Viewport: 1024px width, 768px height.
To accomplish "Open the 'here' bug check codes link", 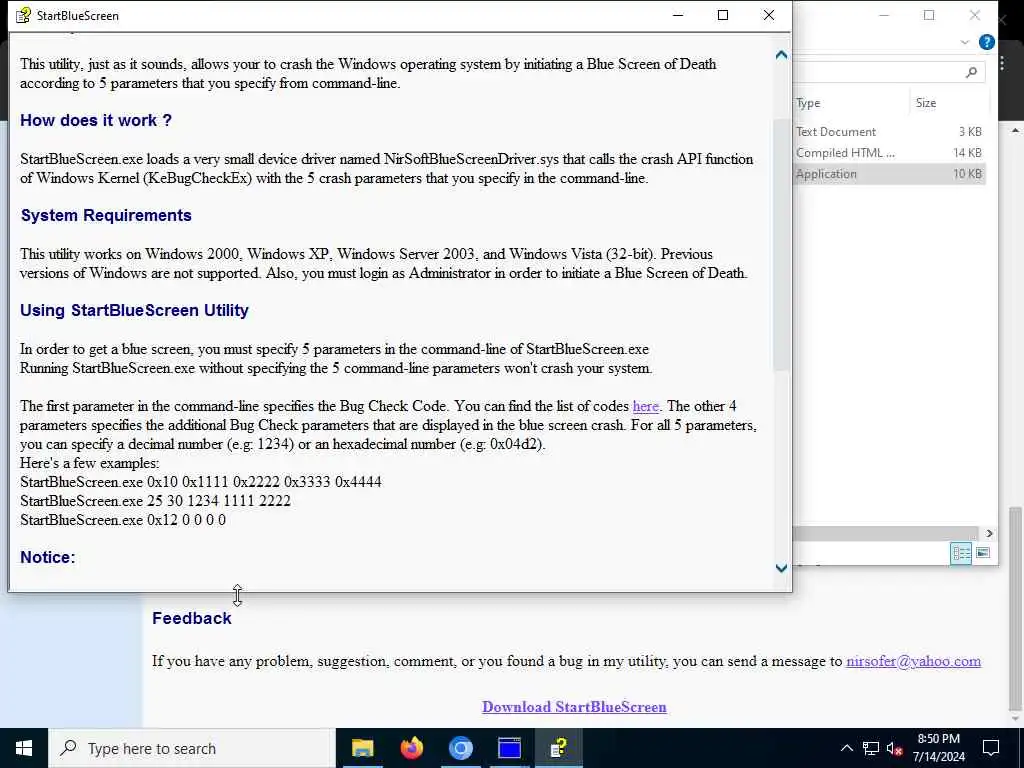I will (x=645, y=406).
